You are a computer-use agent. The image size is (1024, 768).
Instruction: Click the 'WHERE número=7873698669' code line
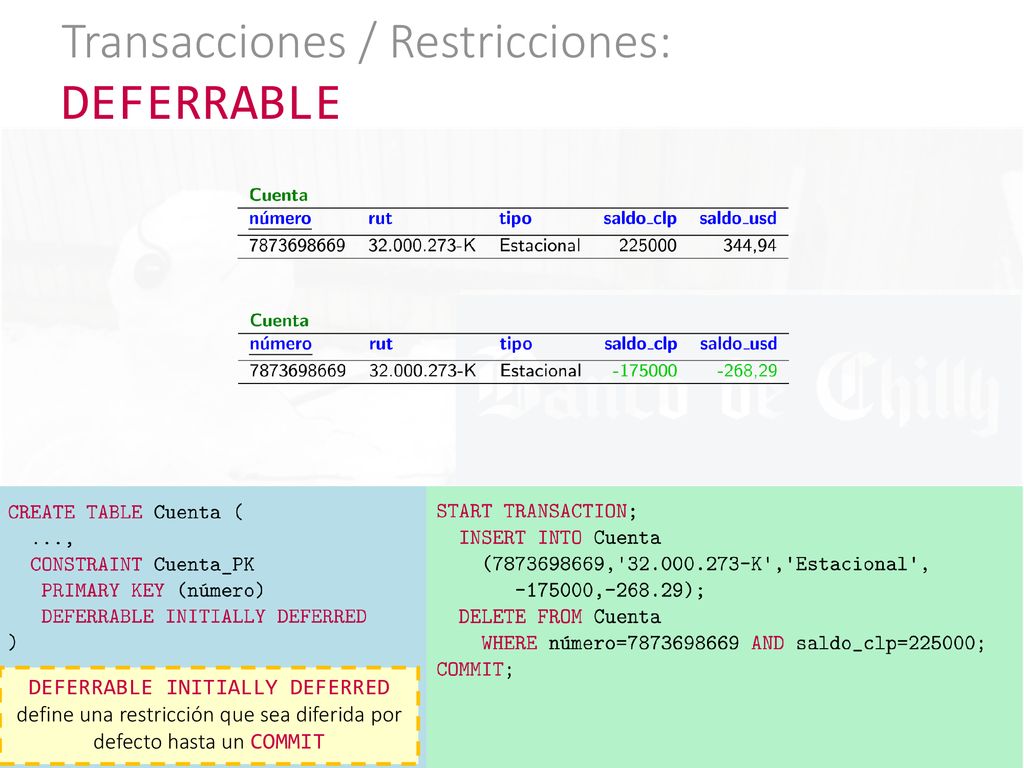coord(733,643)
